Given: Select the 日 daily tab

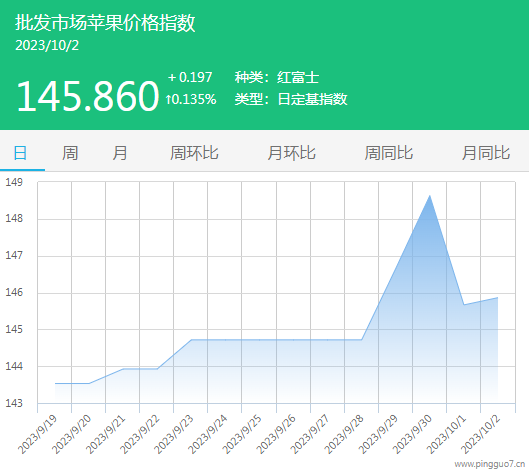Looking at the screenshot, I should [20, 153].
